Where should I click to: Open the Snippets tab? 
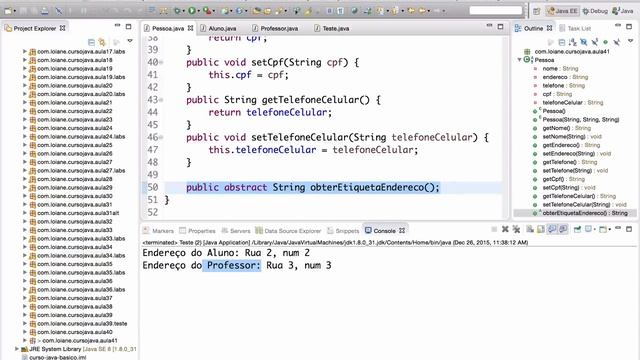(343, 231)
